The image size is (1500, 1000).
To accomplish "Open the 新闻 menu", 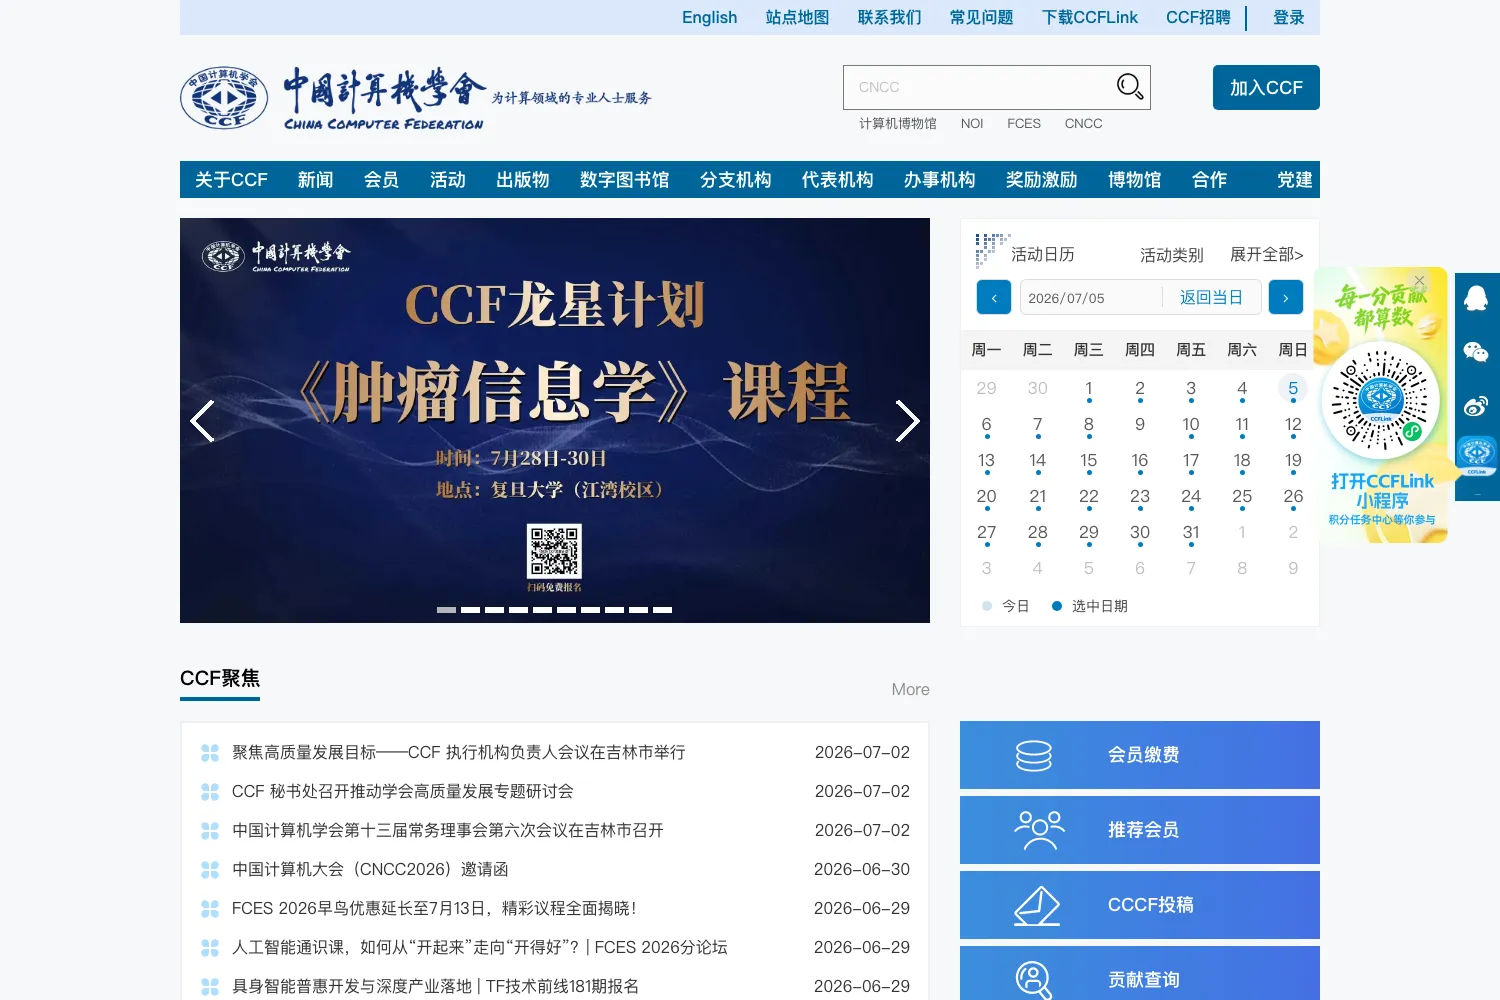I will click(x=315, y=180).
